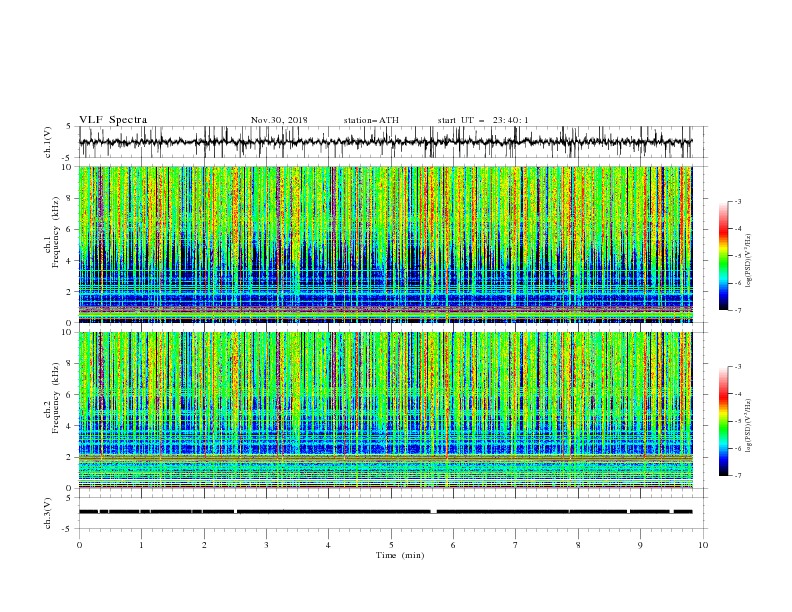The image size is (792, 612).
Task: Click the log(PSD) label beside ch.1 color bar
Action: click(749, 261)
